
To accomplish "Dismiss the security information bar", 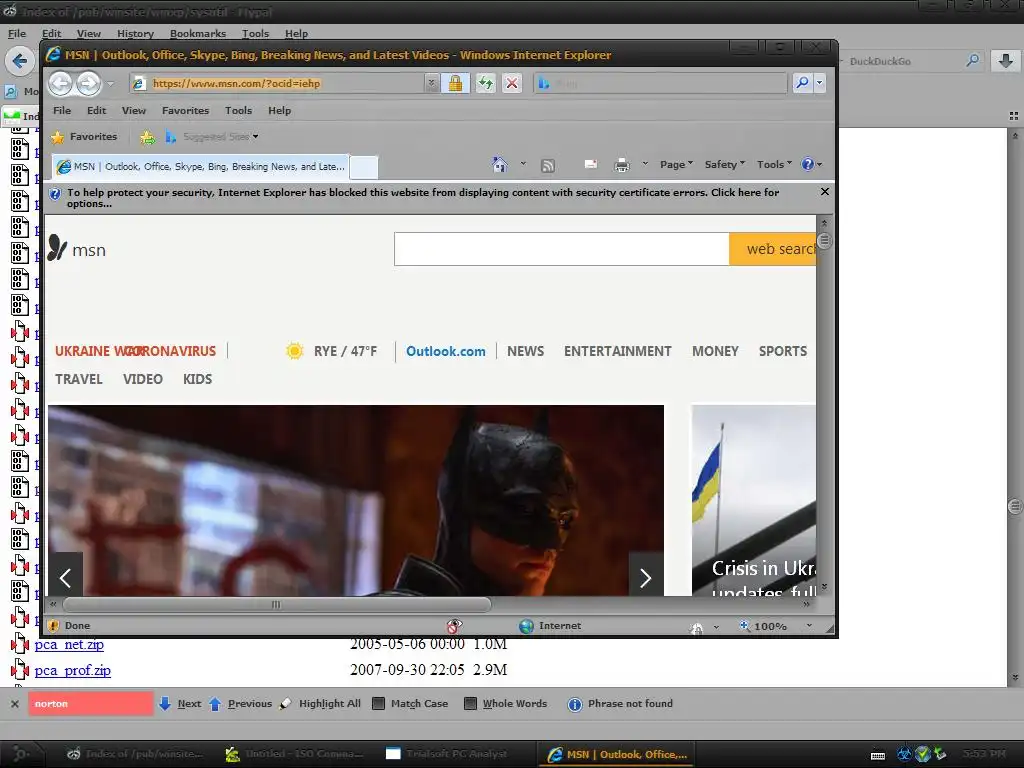I will click(x=825, y=191).
